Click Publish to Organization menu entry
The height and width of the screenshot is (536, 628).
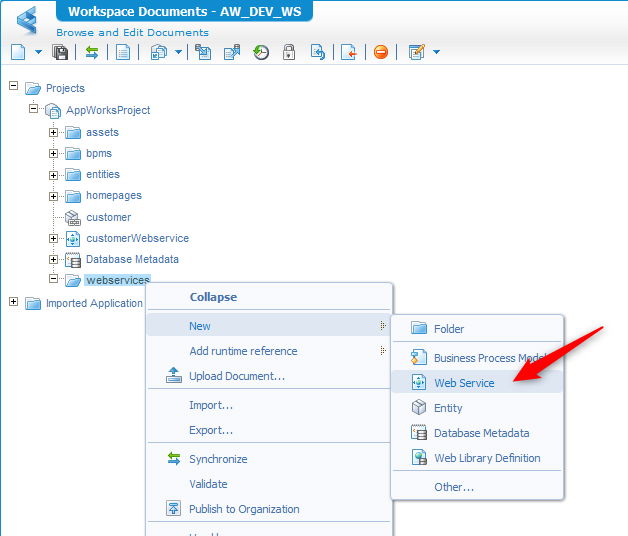244,509
